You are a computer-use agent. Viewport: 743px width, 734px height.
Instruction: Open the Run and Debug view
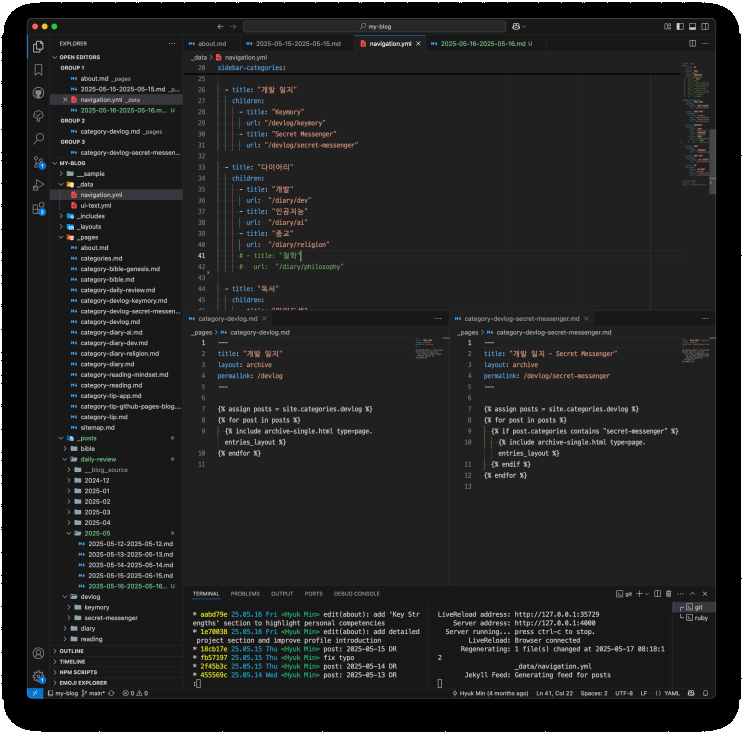(x=38, y=185)
